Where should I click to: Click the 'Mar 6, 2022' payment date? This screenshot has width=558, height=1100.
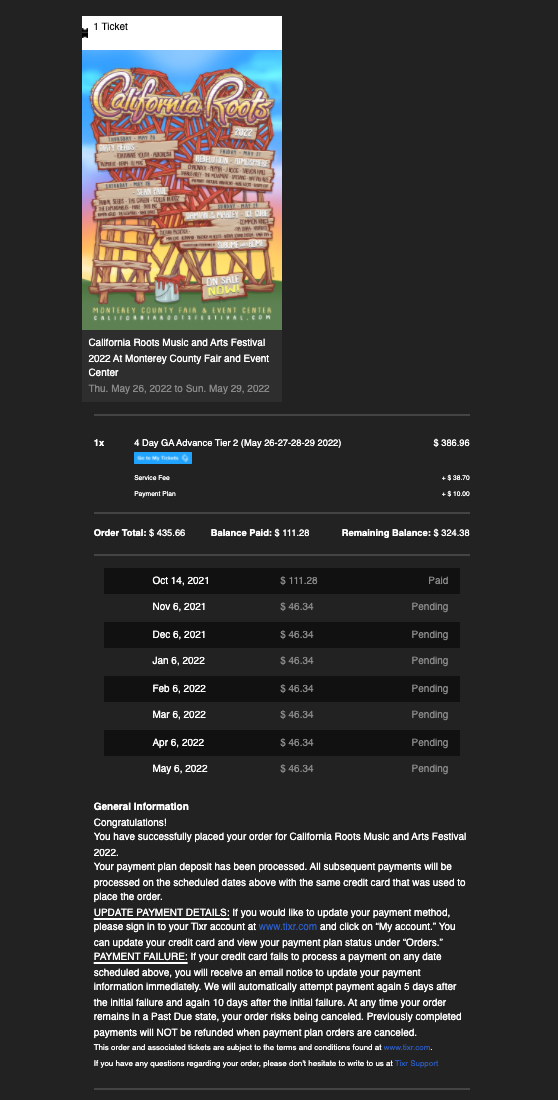click(x=179, y=715)
